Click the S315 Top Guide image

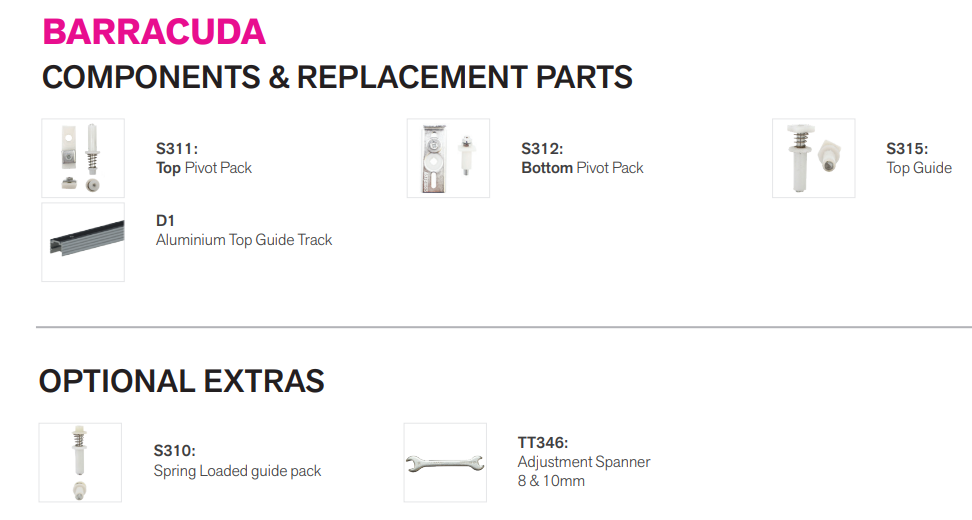[813, 158]
